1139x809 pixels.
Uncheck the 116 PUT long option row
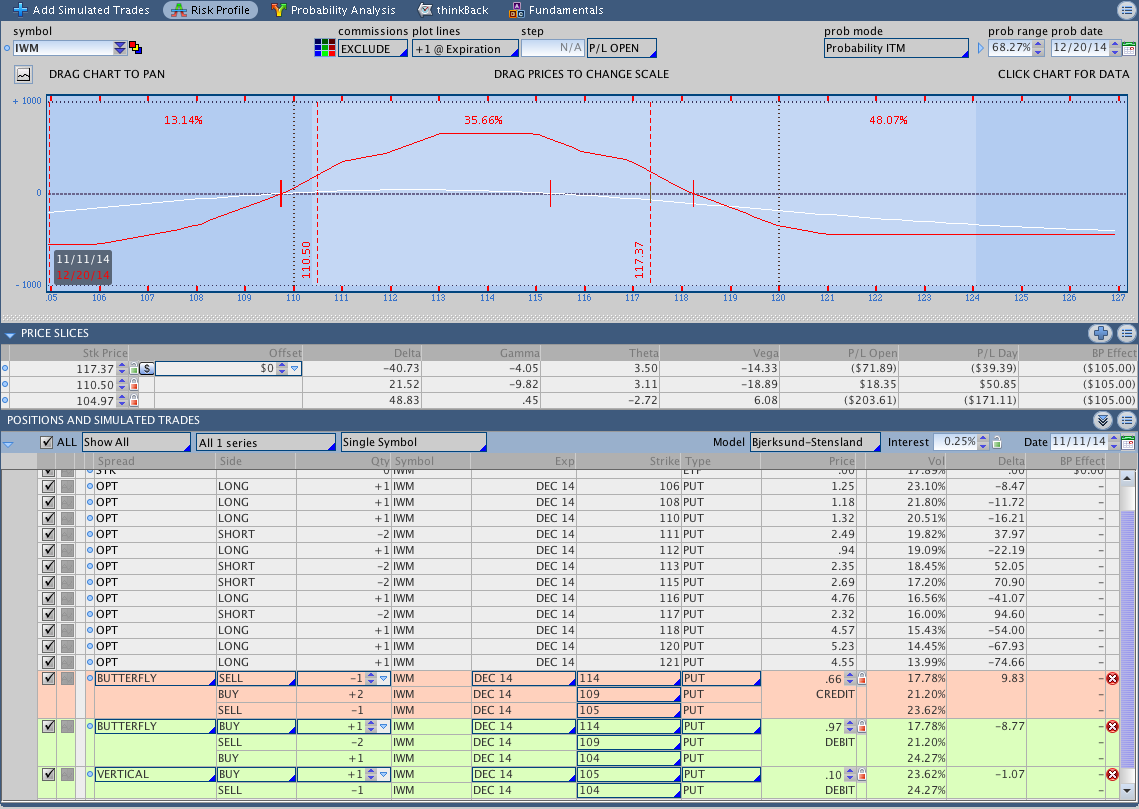click(x=49, y=598)
